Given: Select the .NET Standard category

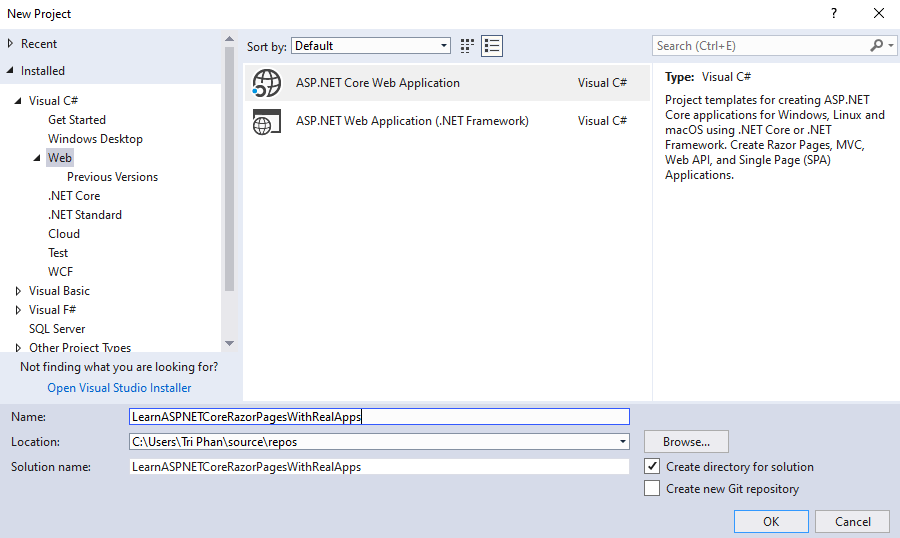Looking at the screenshot, I should [85, 214].
